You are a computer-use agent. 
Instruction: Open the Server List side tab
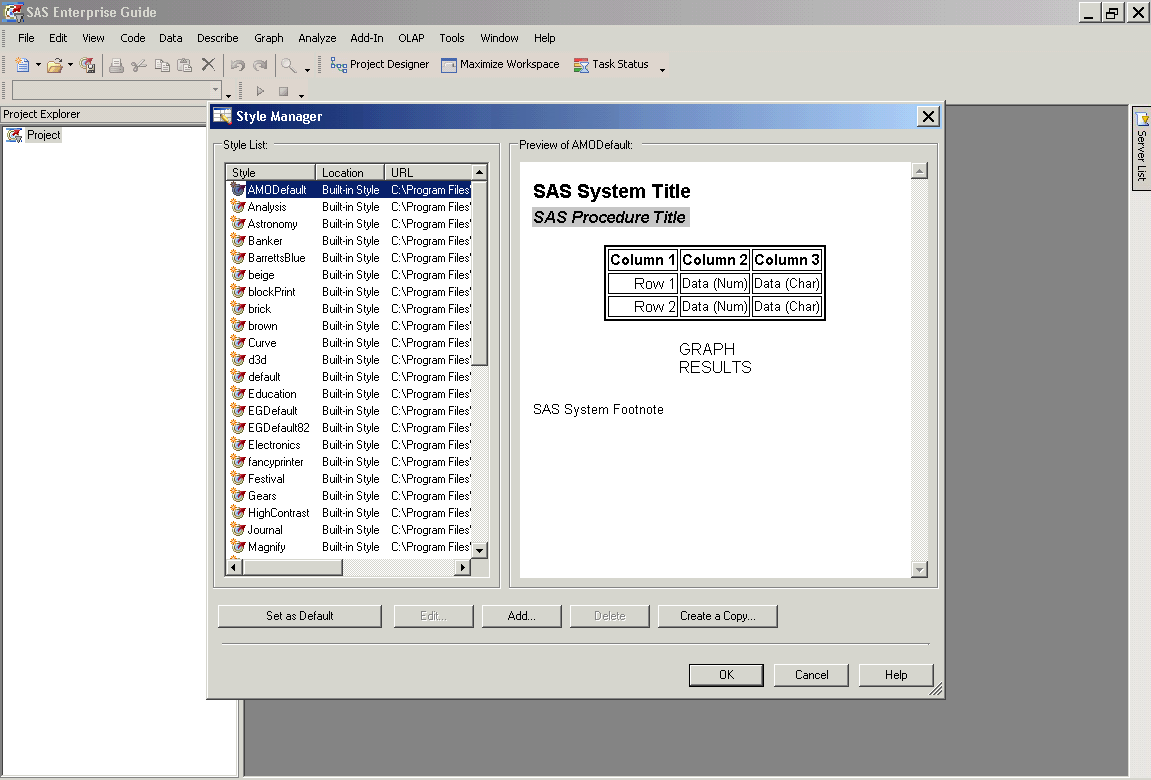(1141, 148)
